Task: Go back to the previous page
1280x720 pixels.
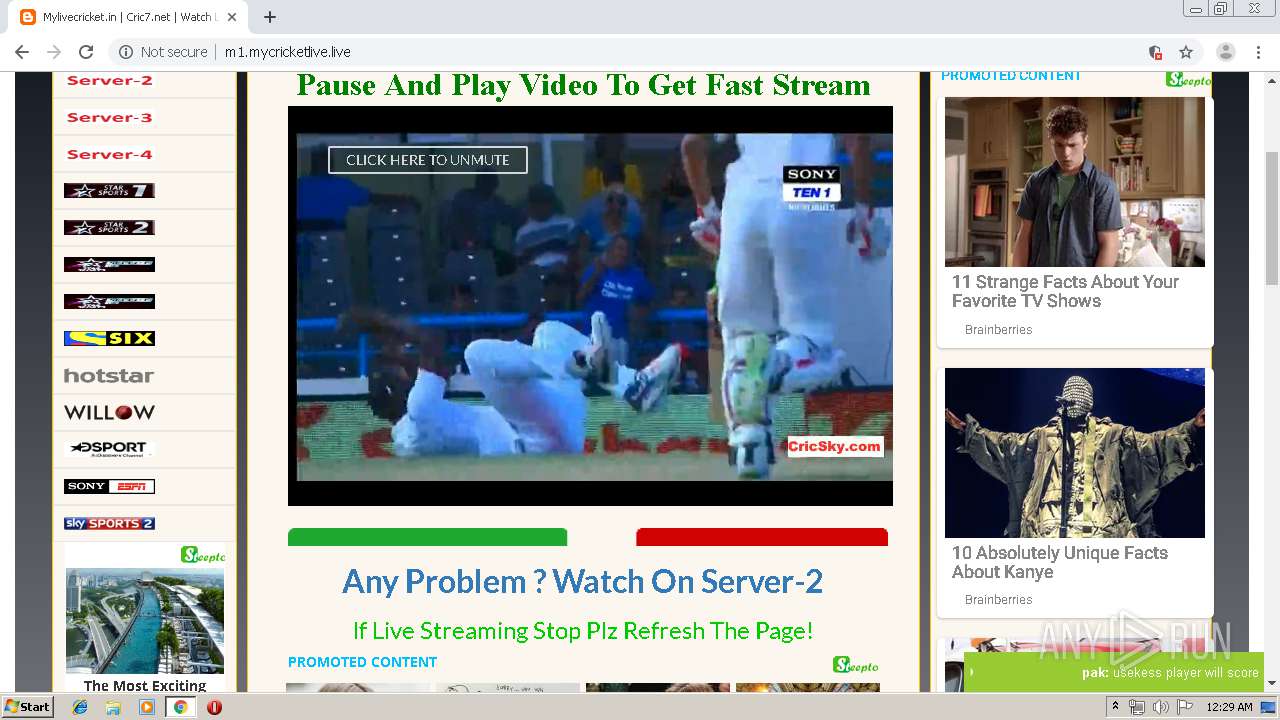Action: 22,52
